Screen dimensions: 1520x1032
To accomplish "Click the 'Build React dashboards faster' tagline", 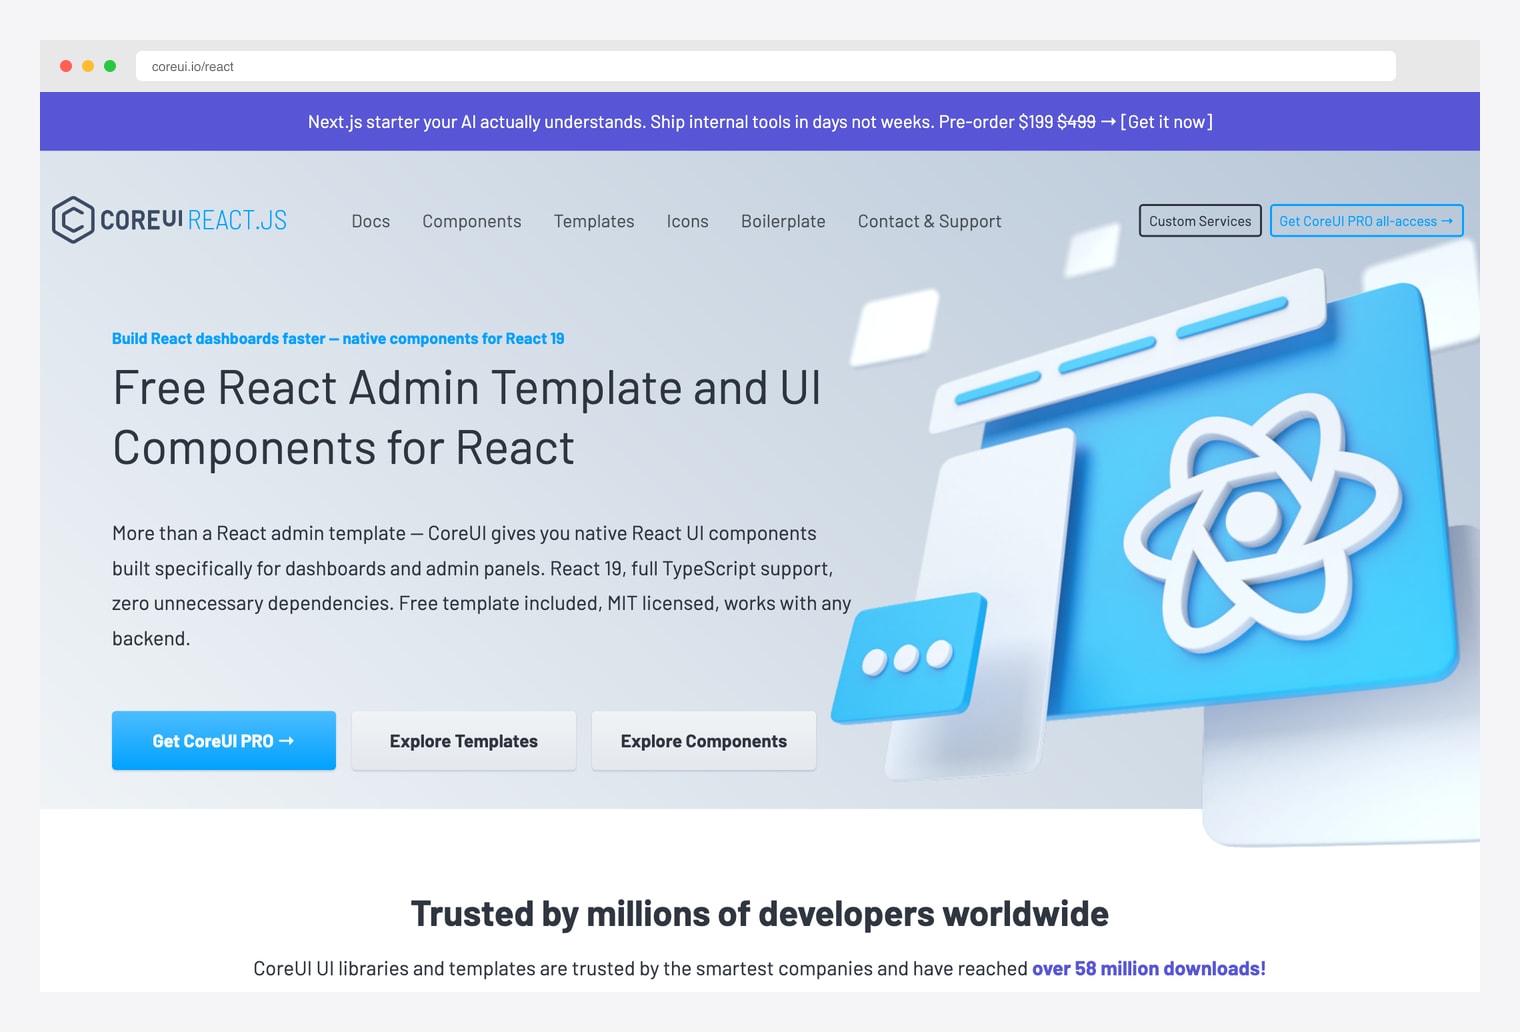I will tap(338, 339).
